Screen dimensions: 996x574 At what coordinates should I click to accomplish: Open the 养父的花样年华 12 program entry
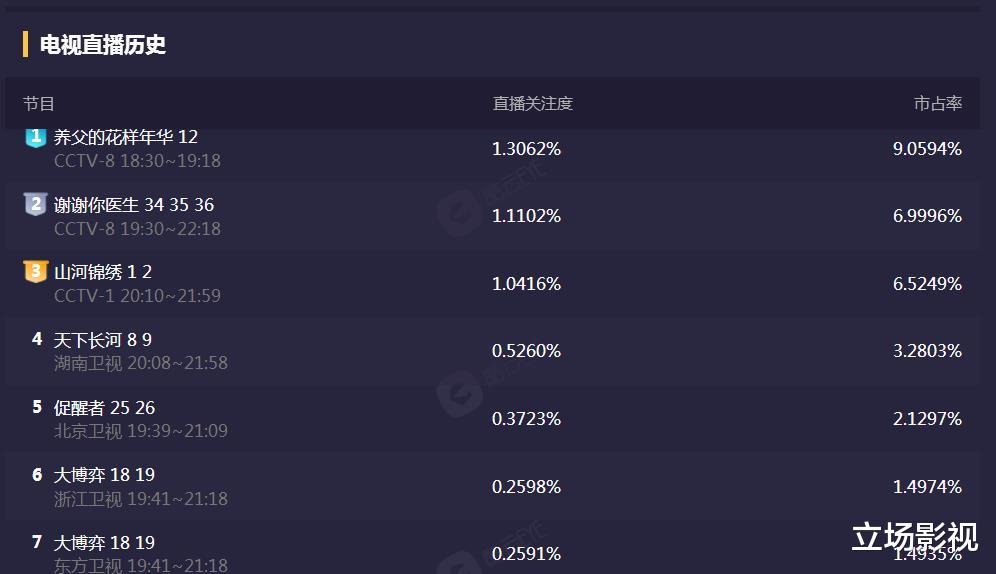pos(126,137)
